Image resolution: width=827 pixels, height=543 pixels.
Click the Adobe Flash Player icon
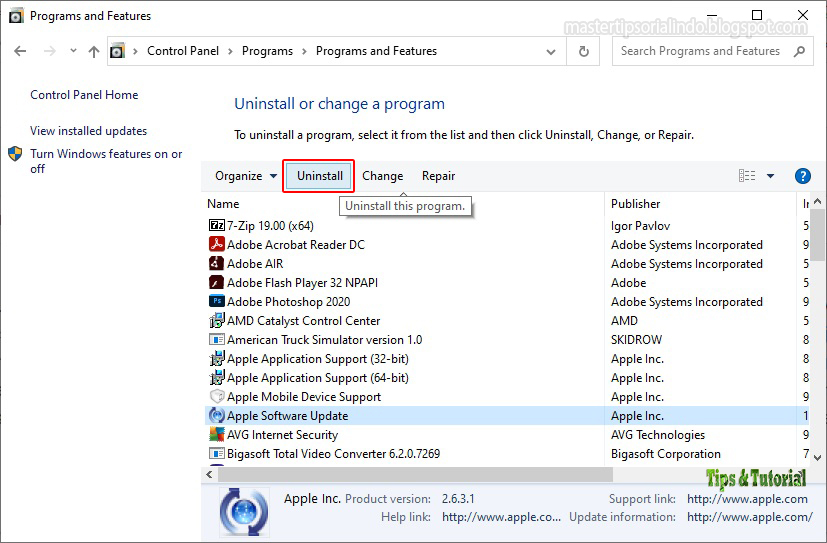click(x=217, y=283)
